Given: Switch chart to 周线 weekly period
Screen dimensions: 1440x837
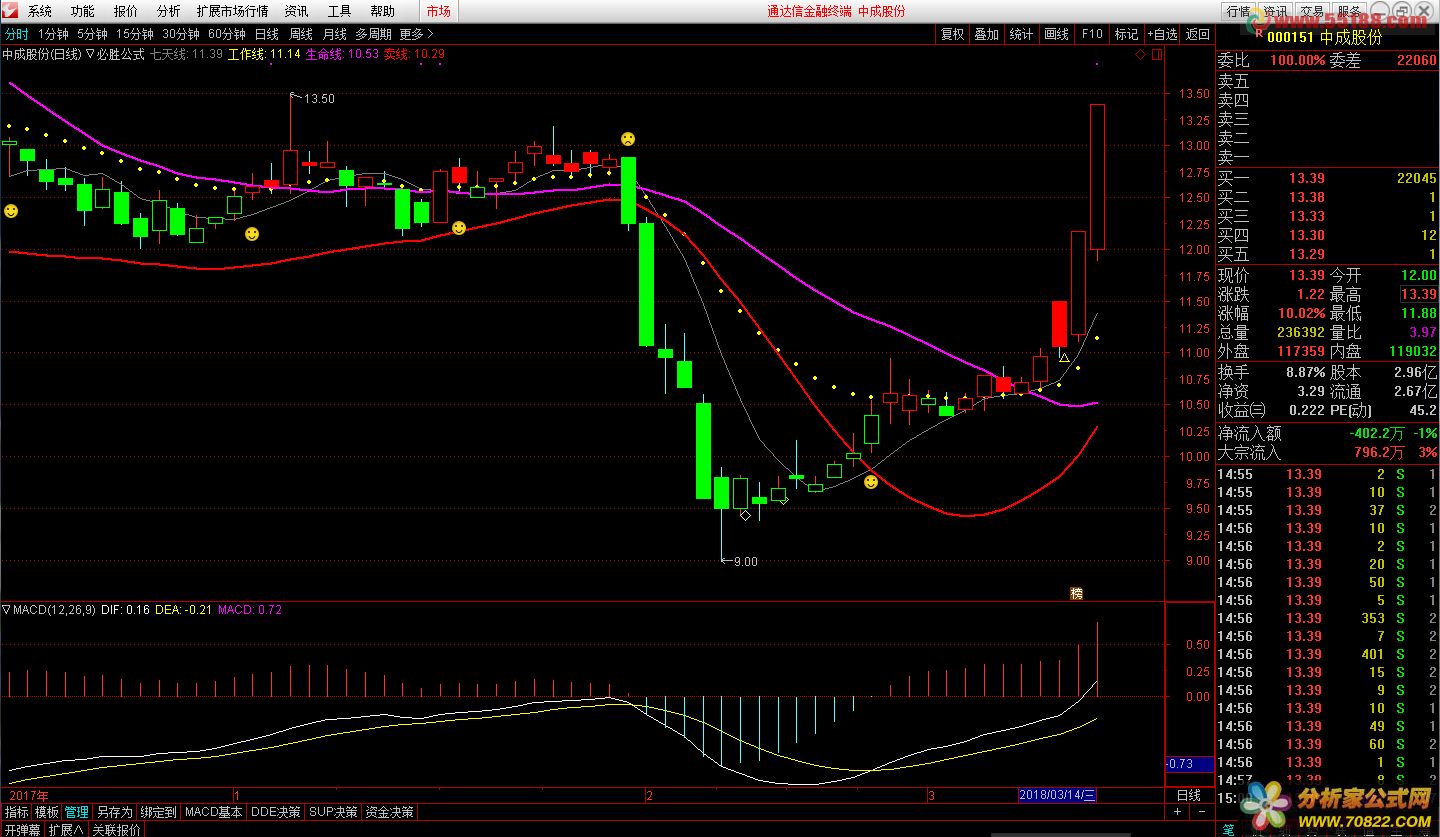Looking at the screenshot, I should click(301, 34).
